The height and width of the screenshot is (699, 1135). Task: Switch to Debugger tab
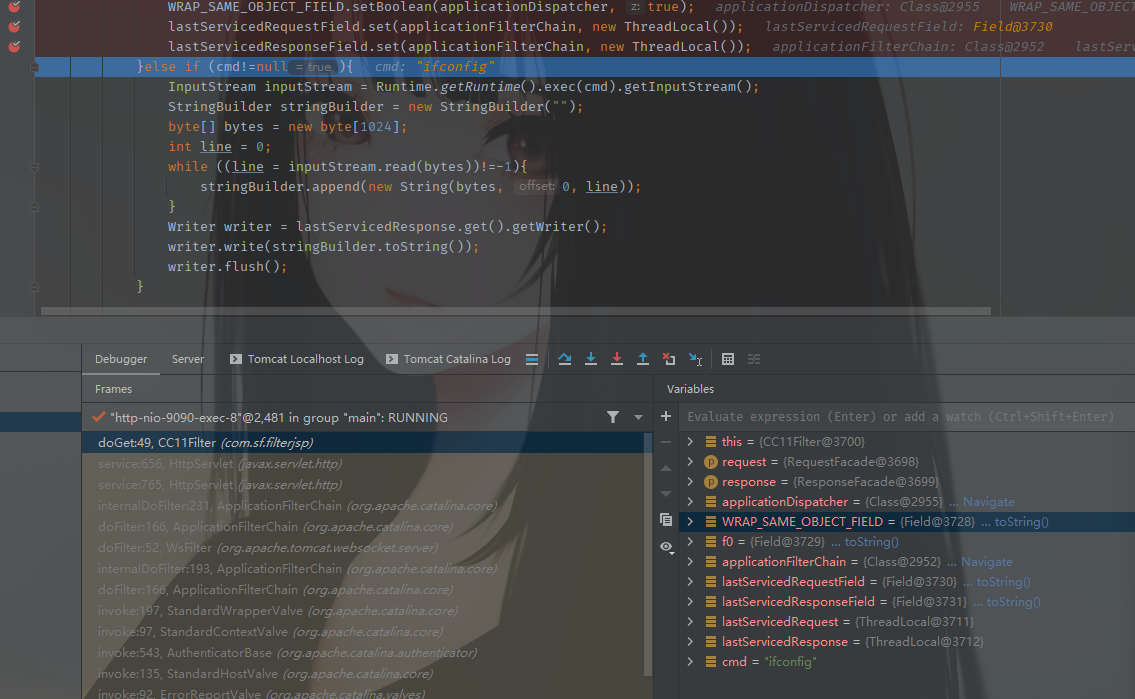(x=121, y=360)
